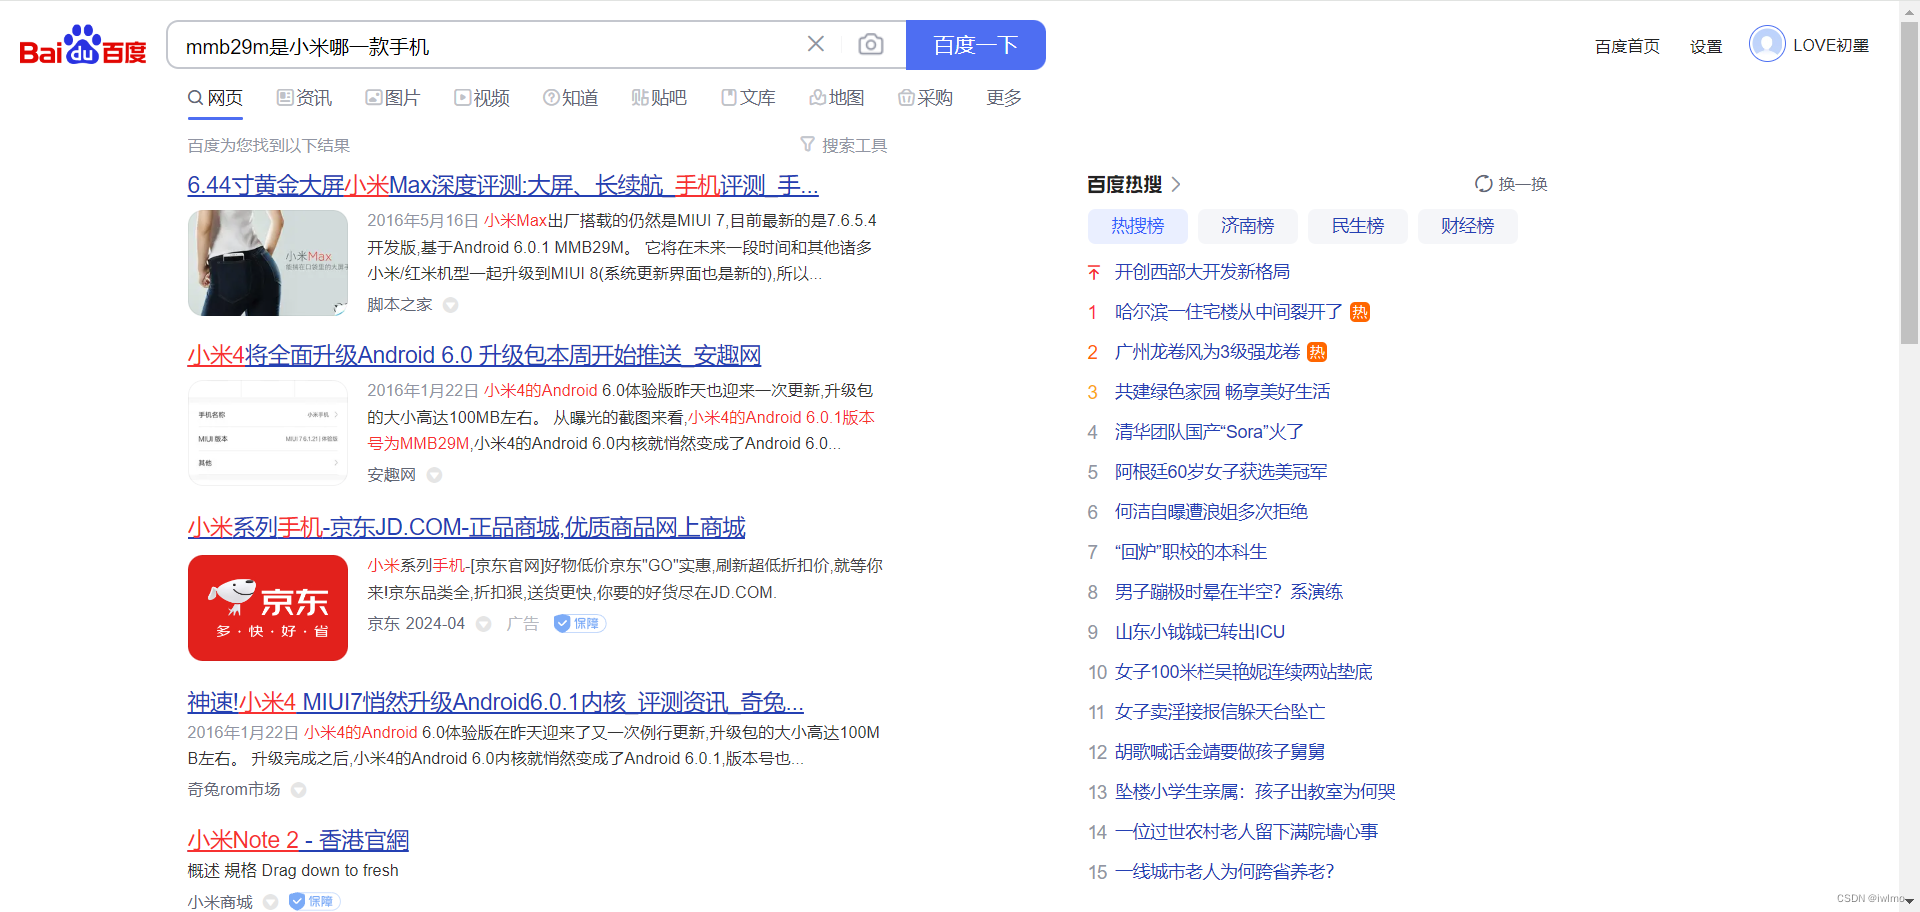The width and height of the screenshot is (1920, 912).
Task: Open the LOVE初墨 user avatar
Action: tap(1767, 44)
